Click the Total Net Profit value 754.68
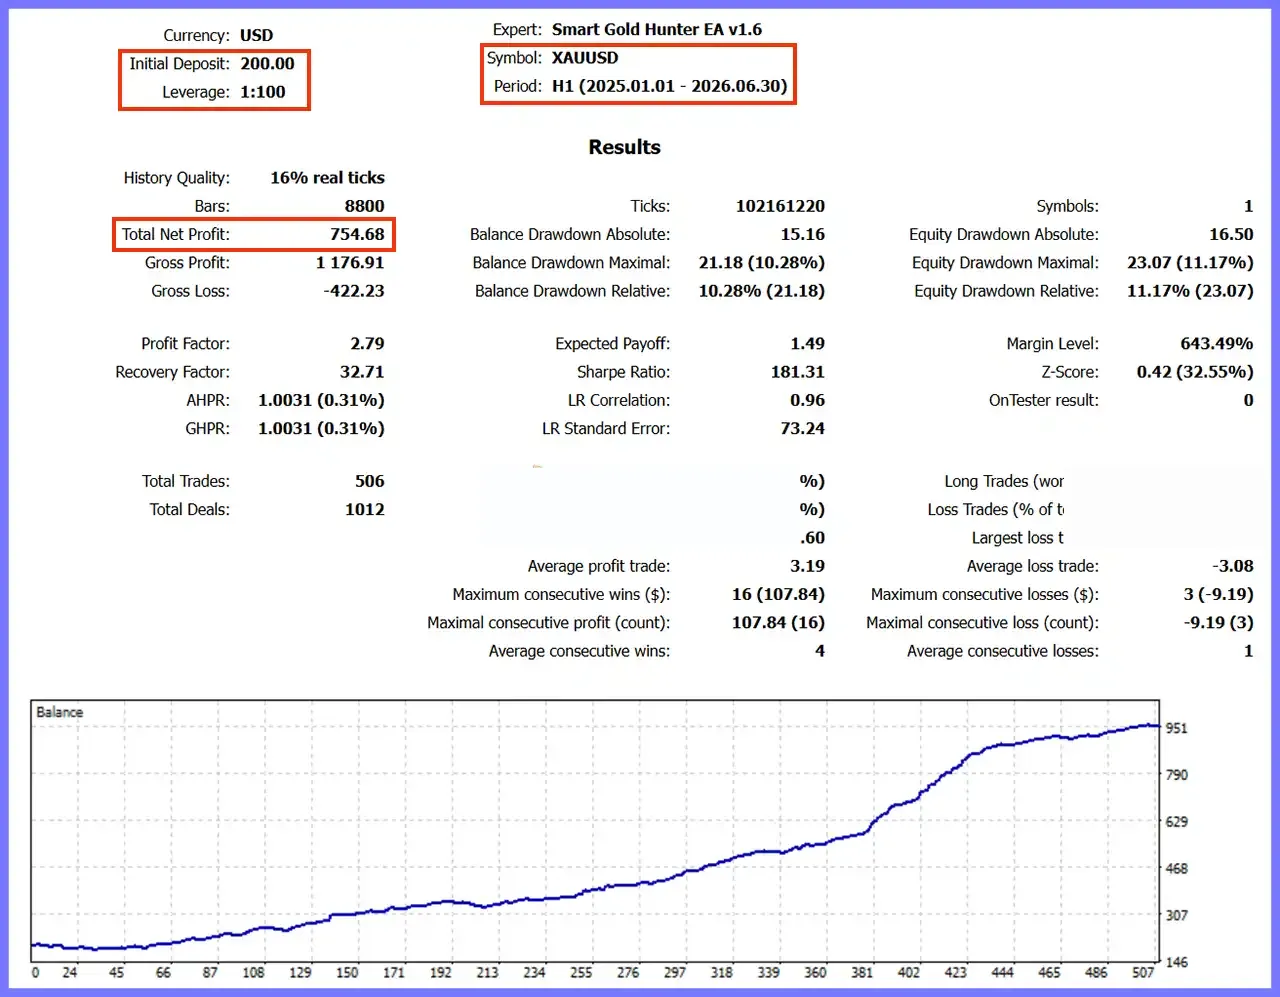 pyautogui.click(x=357, y=234)
